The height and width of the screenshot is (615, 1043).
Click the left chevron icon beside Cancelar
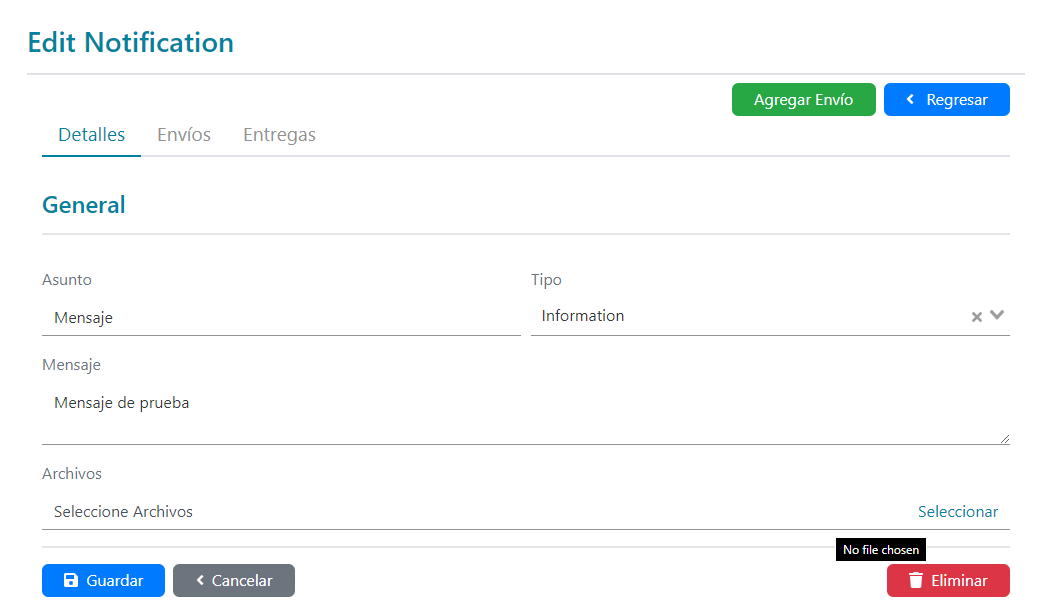tap(200, 581)
